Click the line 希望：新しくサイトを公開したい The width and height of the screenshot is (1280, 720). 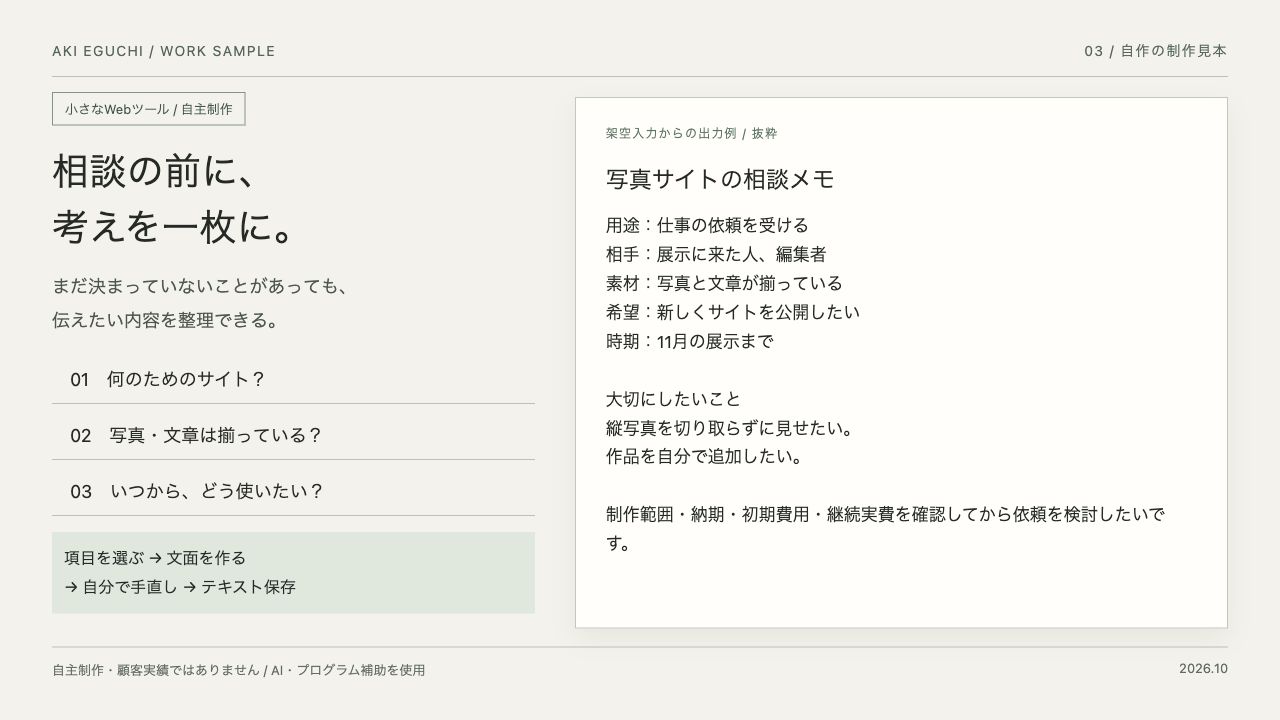point(733,312)
